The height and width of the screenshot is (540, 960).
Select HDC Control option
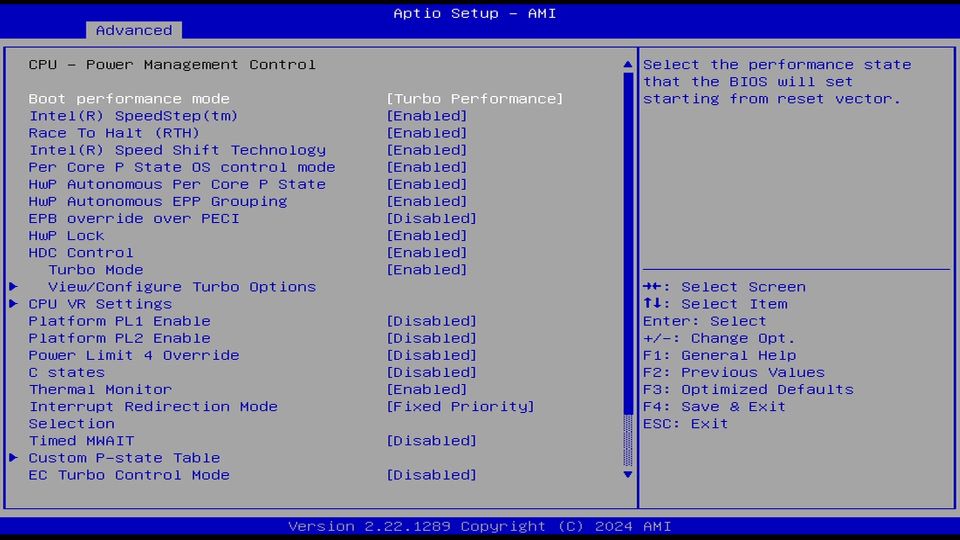(x=81, y=253)
